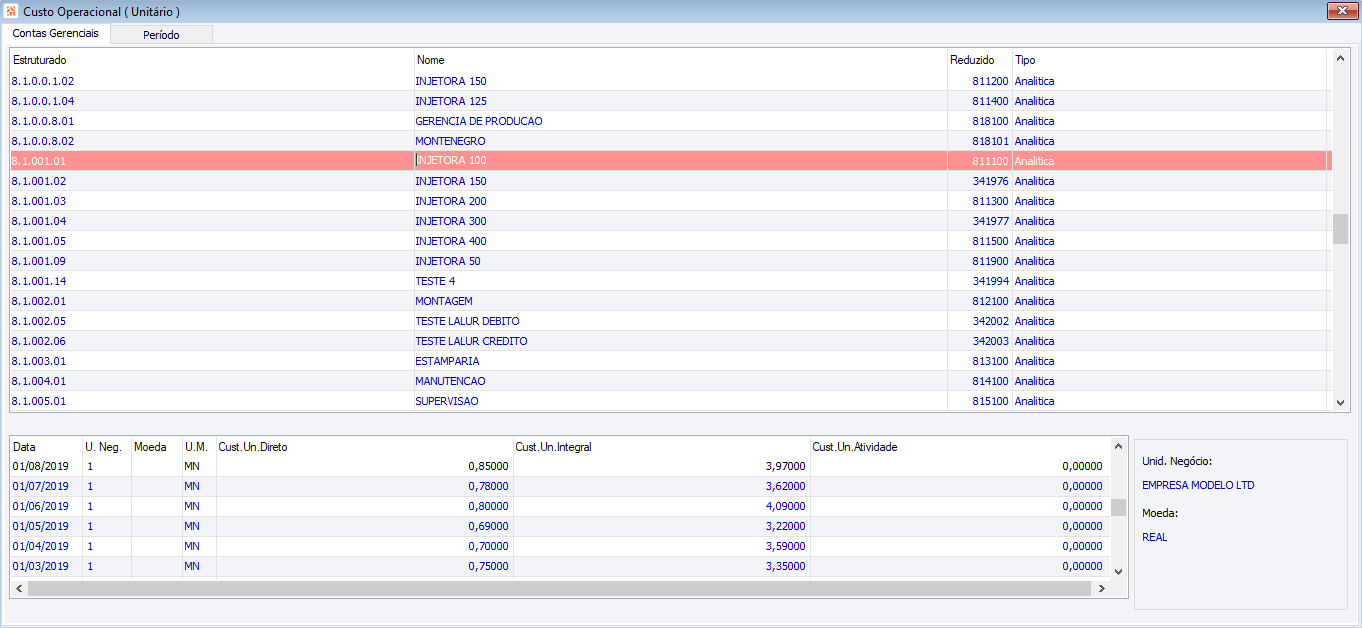
Task: Select the TESTE LALUR DEBITO row
Action: (x=670, y=321)
